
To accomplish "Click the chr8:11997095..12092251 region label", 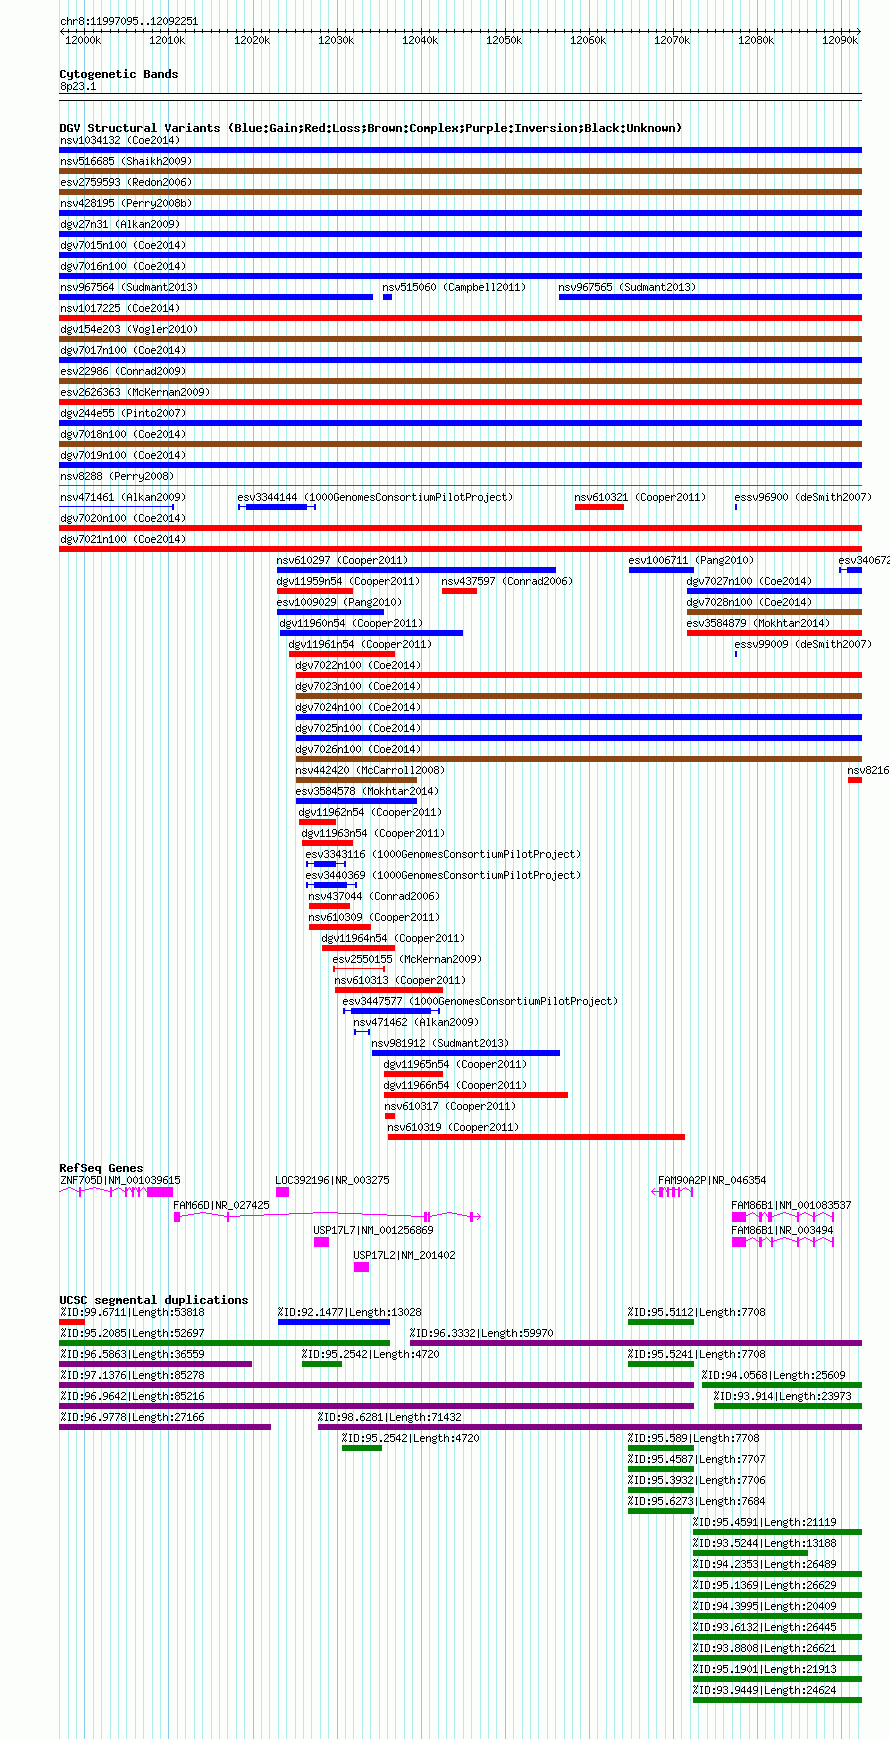I will (x=129, y=21).
